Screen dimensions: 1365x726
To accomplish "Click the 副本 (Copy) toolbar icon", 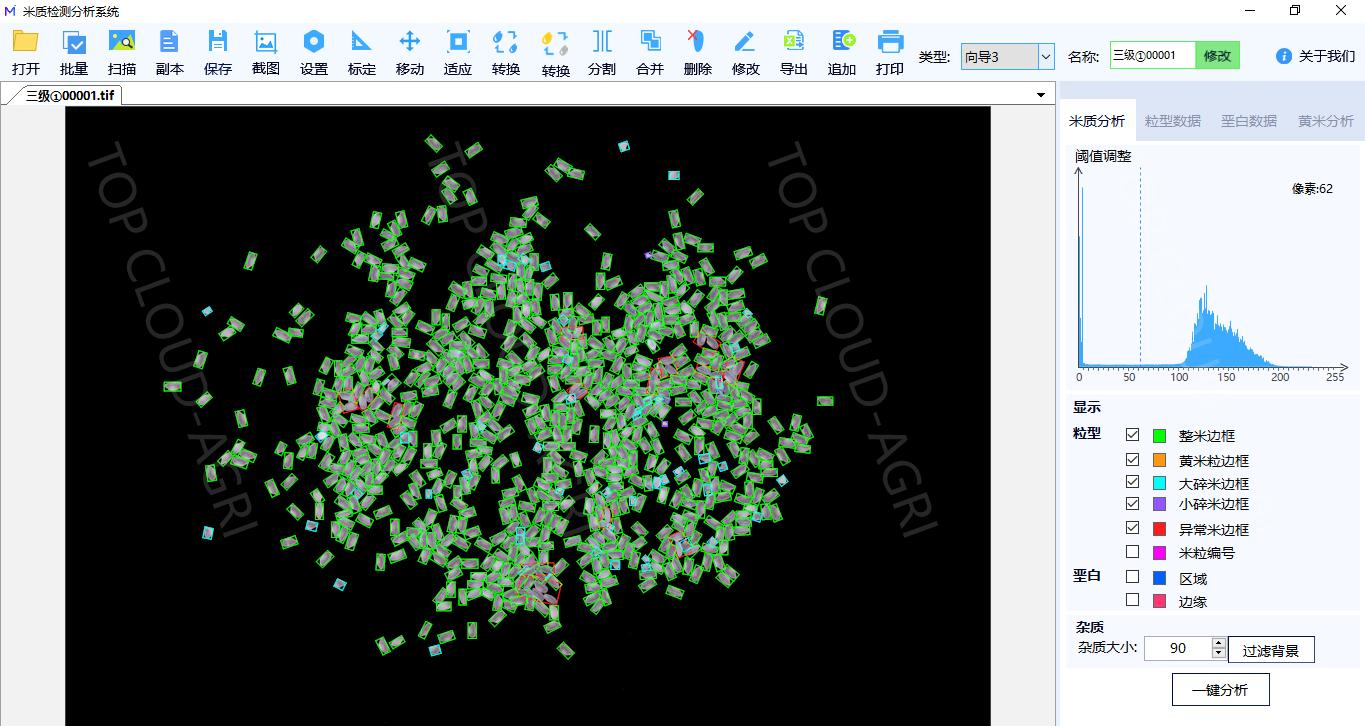I will tap(170, 42).
